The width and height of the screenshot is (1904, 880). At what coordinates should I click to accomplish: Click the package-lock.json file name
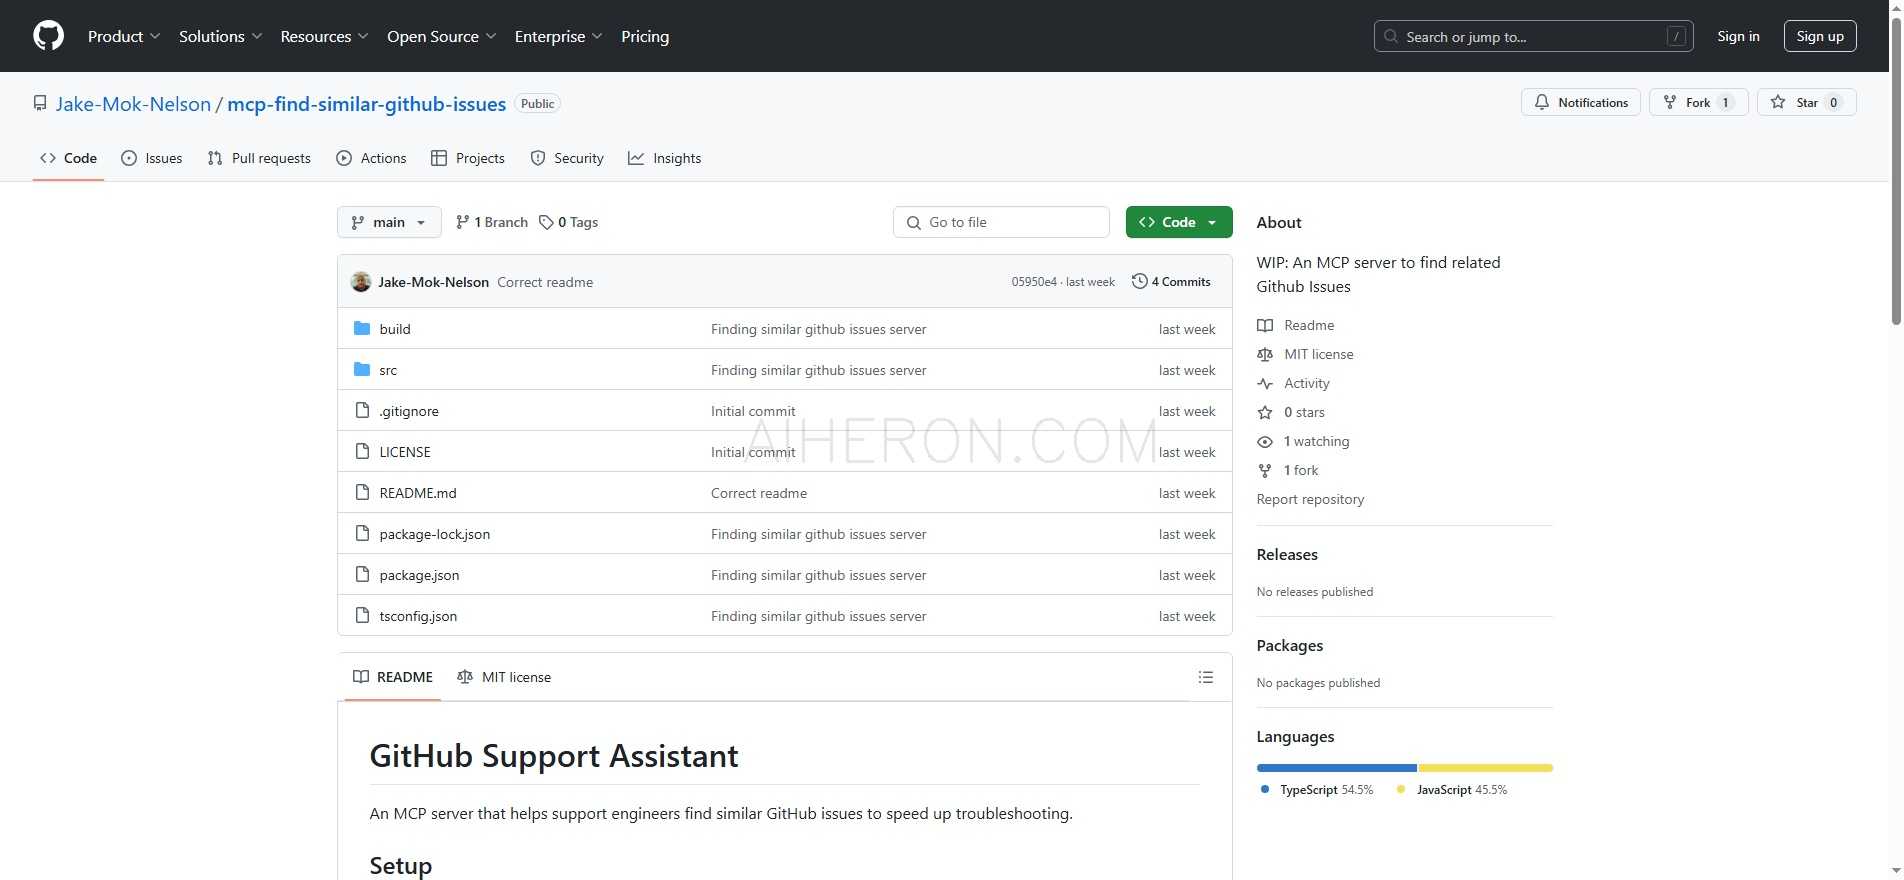point(435,534)
